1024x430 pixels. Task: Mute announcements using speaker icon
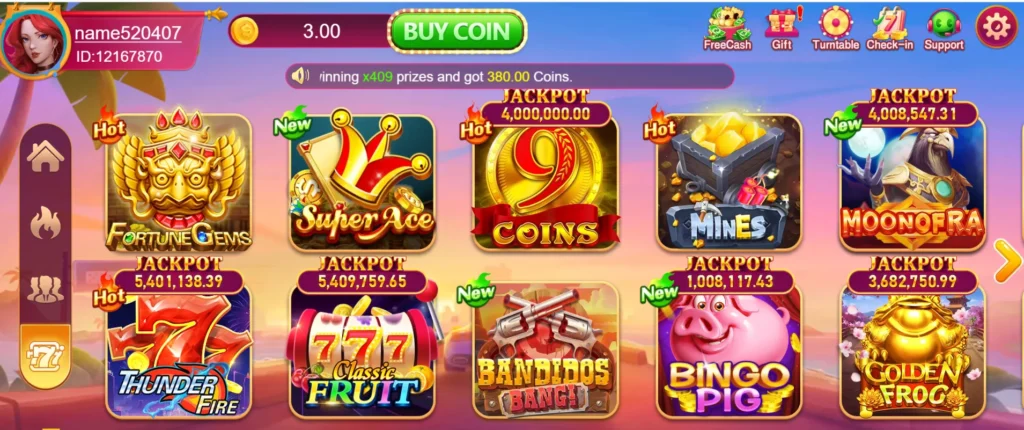click(x=300, y=76)
